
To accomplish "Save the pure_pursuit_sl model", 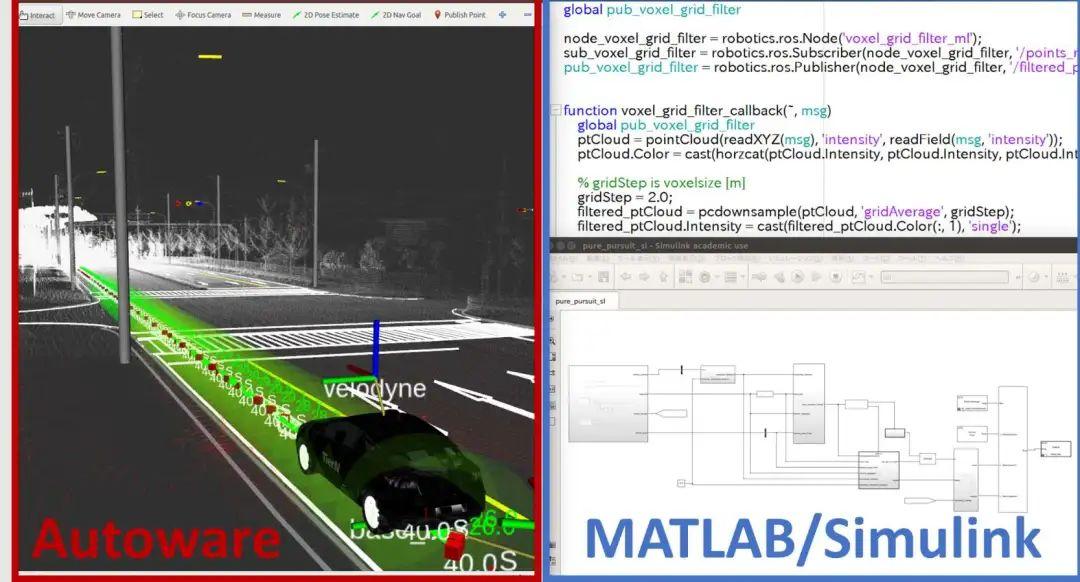I will click(604, 278).
